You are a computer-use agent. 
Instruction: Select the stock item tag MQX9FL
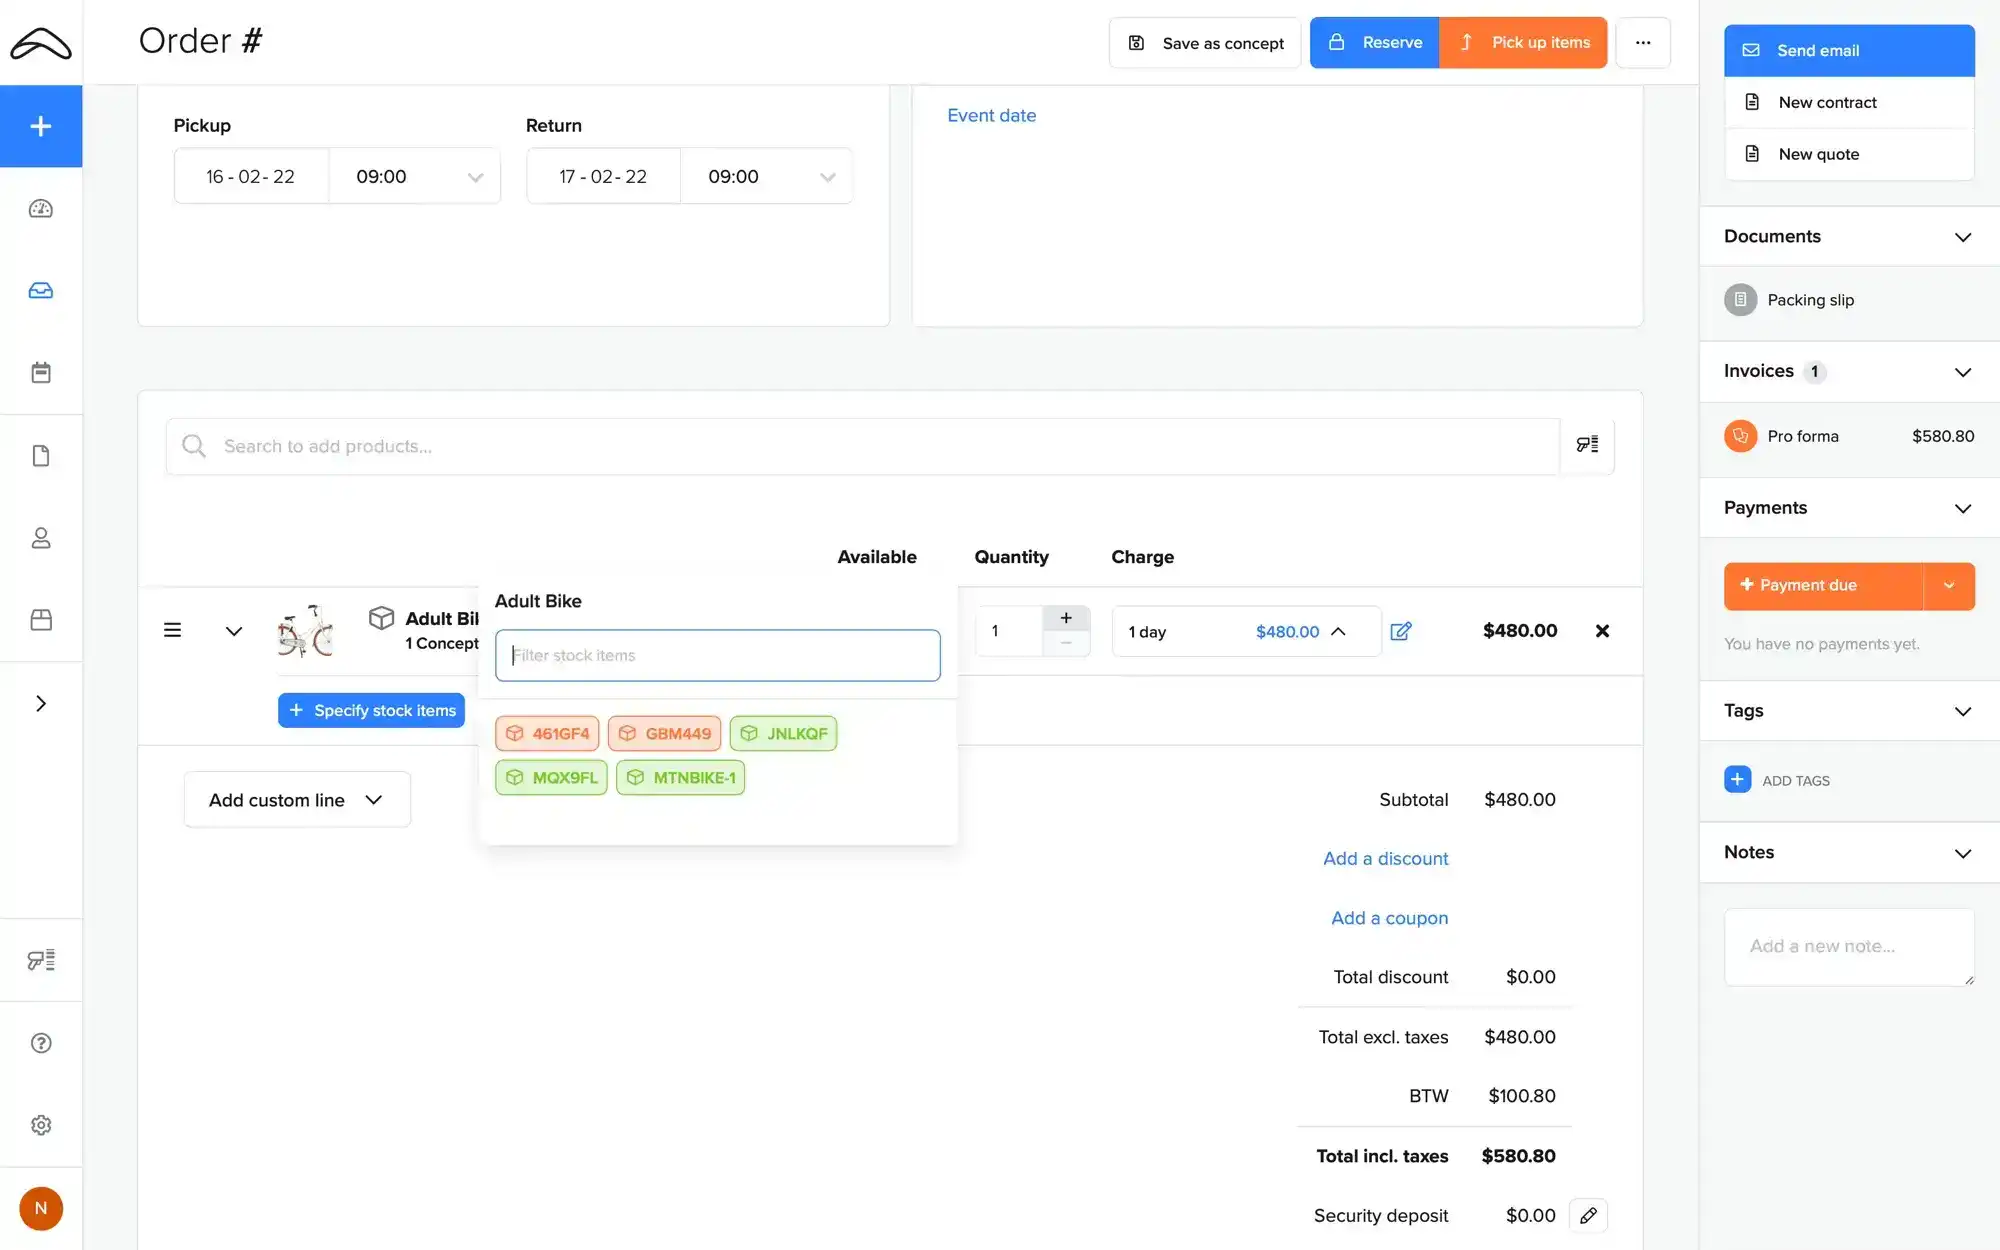pyautogui.click(x=550, y=777)
